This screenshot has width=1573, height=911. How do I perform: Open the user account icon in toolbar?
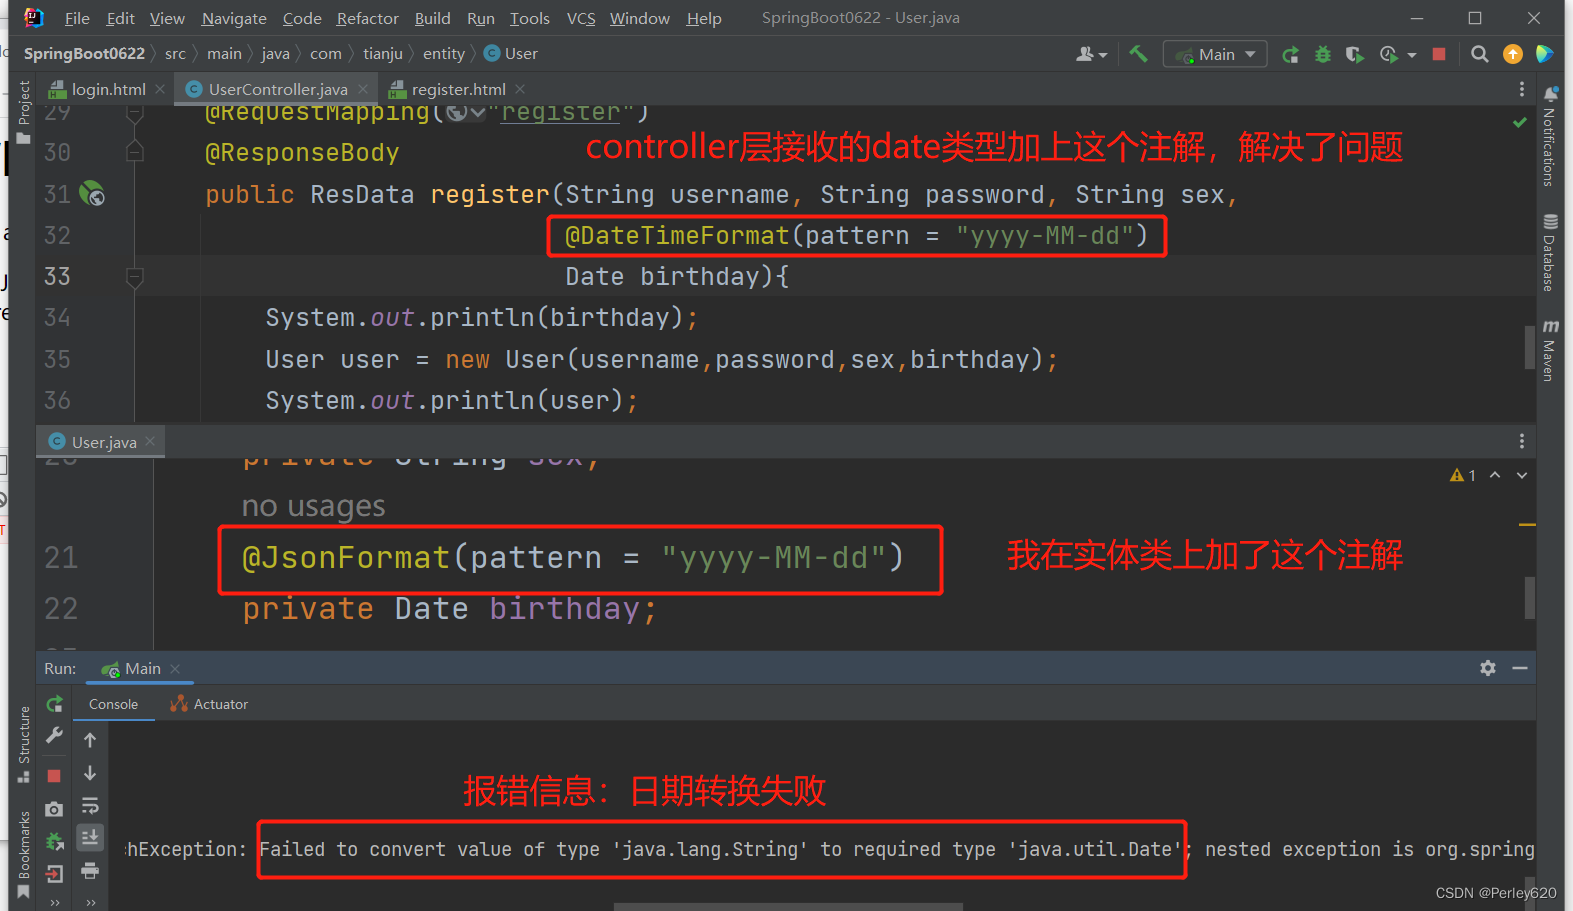pos(1090,54)
